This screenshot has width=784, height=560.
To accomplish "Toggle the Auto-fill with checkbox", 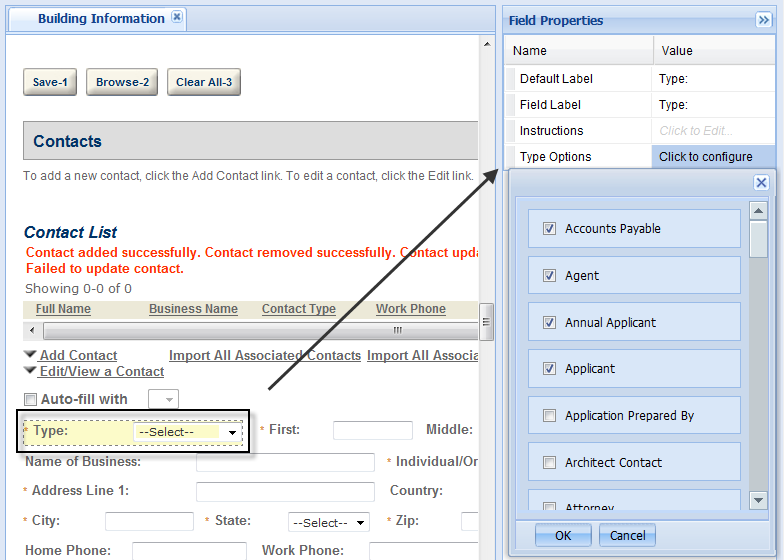I will 31,400.
